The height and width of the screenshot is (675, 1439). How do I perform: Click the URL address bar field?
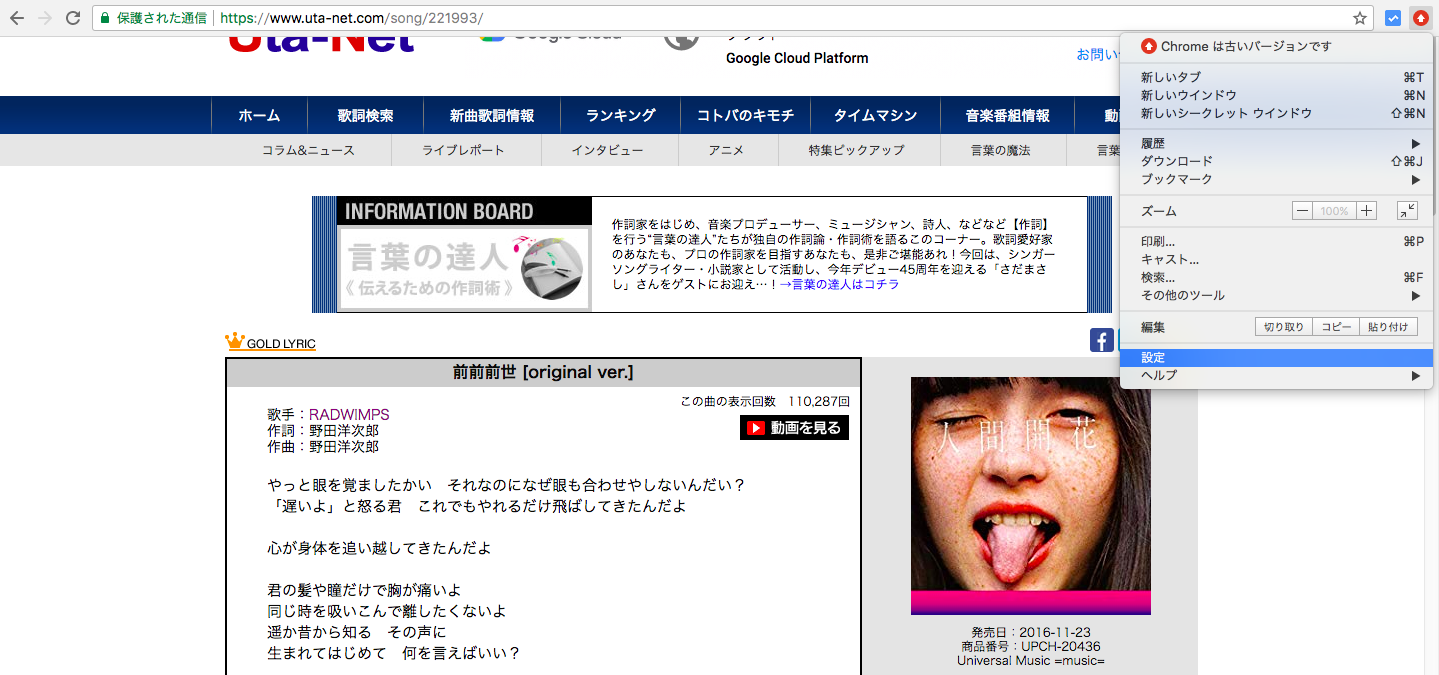(700, 18)
